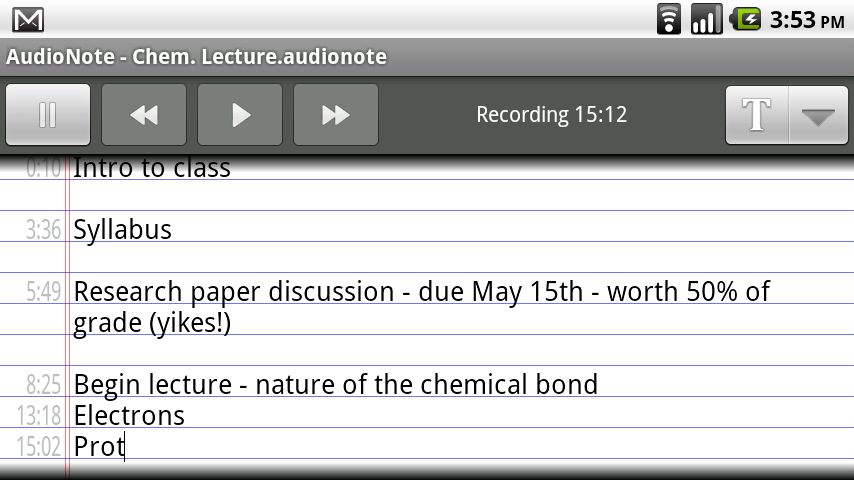Screen dimensions: 854x480
Task: Tap the cellular signal strength icon
Action: 706,19
